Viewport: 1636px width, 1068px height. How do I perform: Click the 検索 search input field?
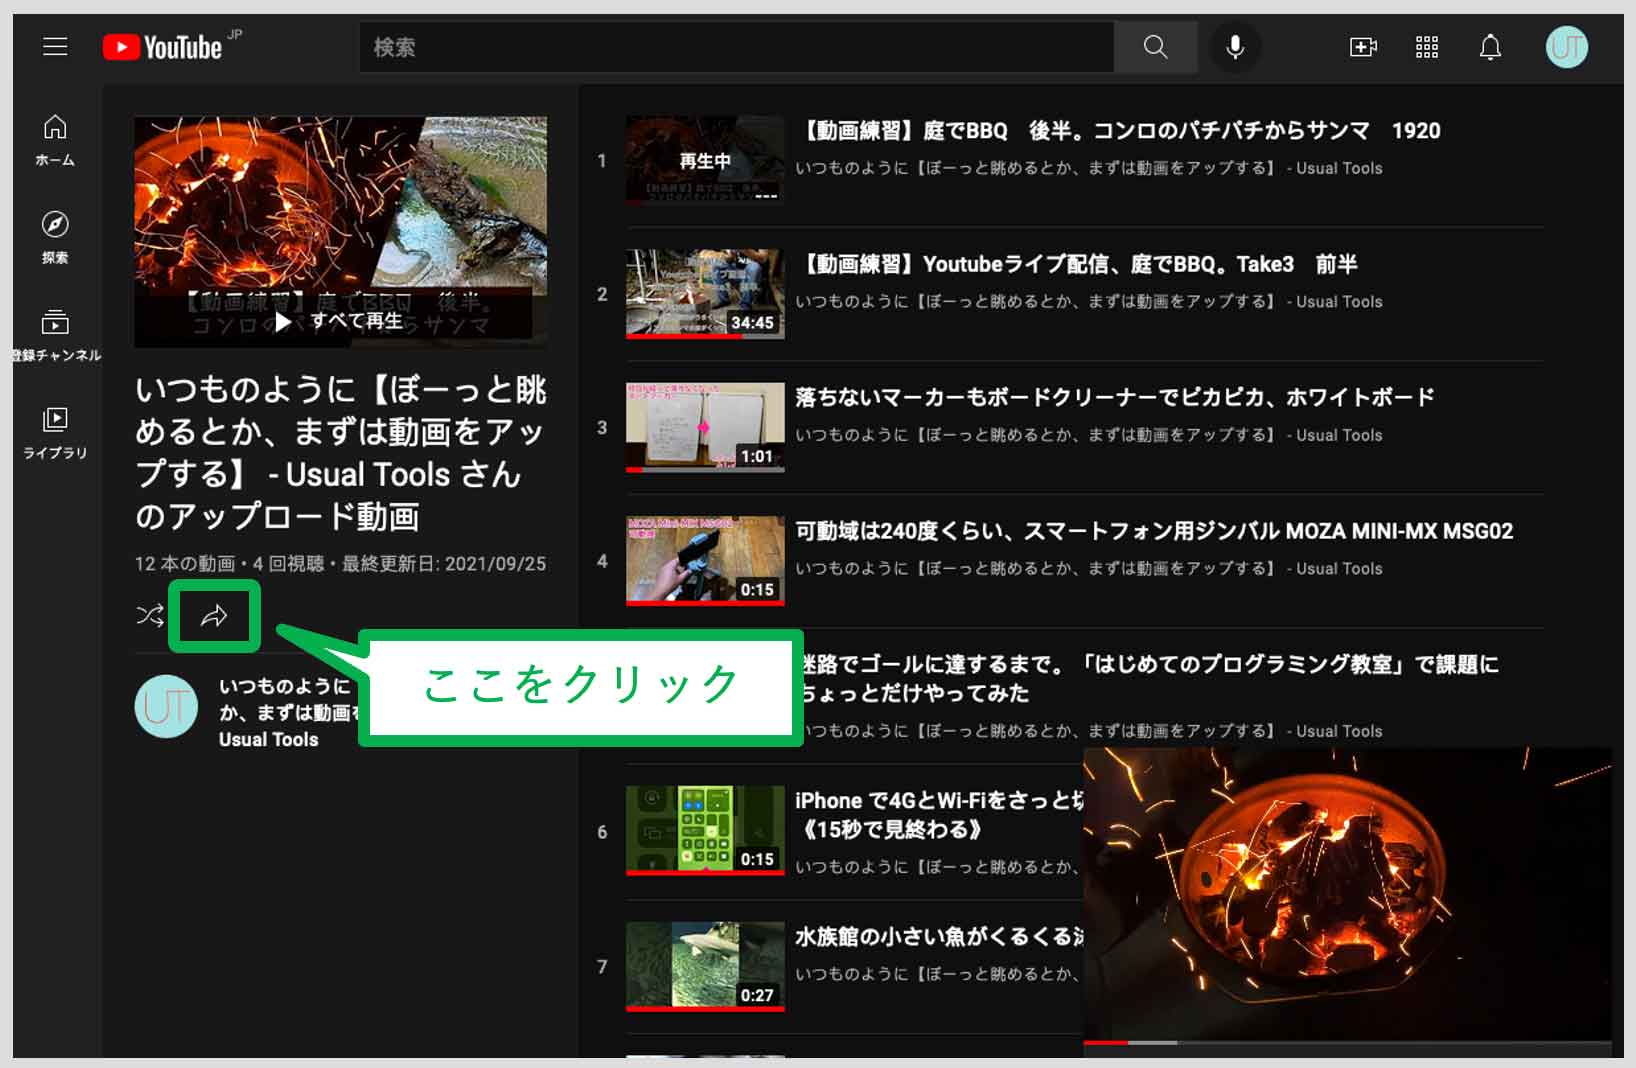pyautogui.click(x=735, y=47)
